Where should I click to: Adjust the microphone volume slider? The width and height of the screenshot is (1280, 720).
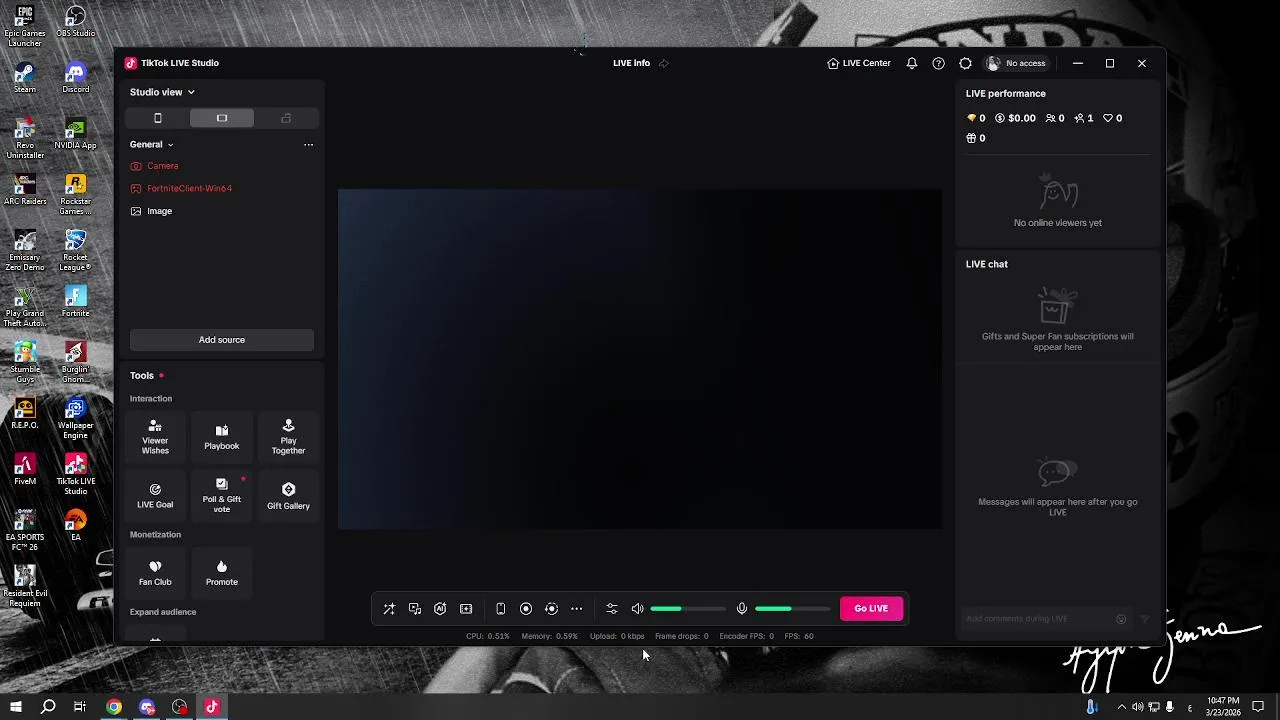pos(793,609)
